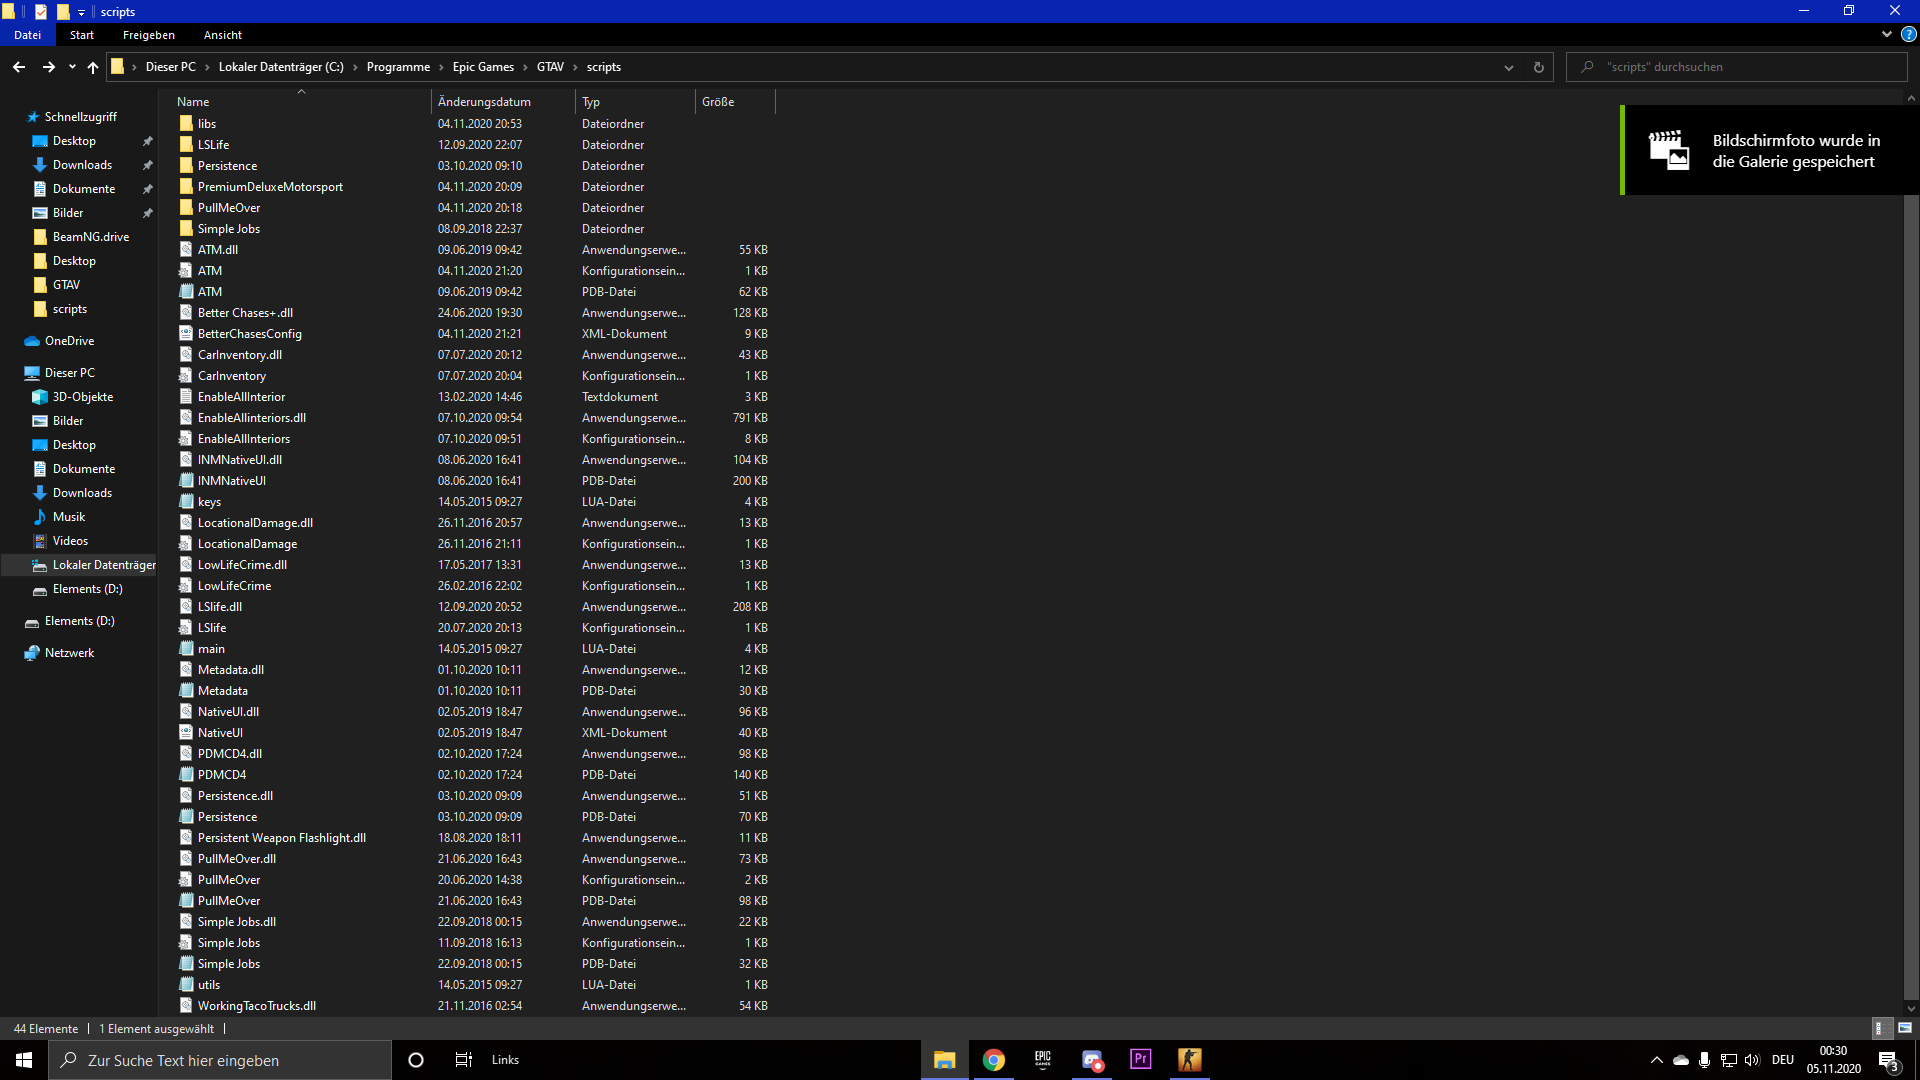The height and width of the screenshot is (1080, 1920).
Task: Select the BetterChasesConfig XML file
Action: pyautogui.click(x=249, y=334)
